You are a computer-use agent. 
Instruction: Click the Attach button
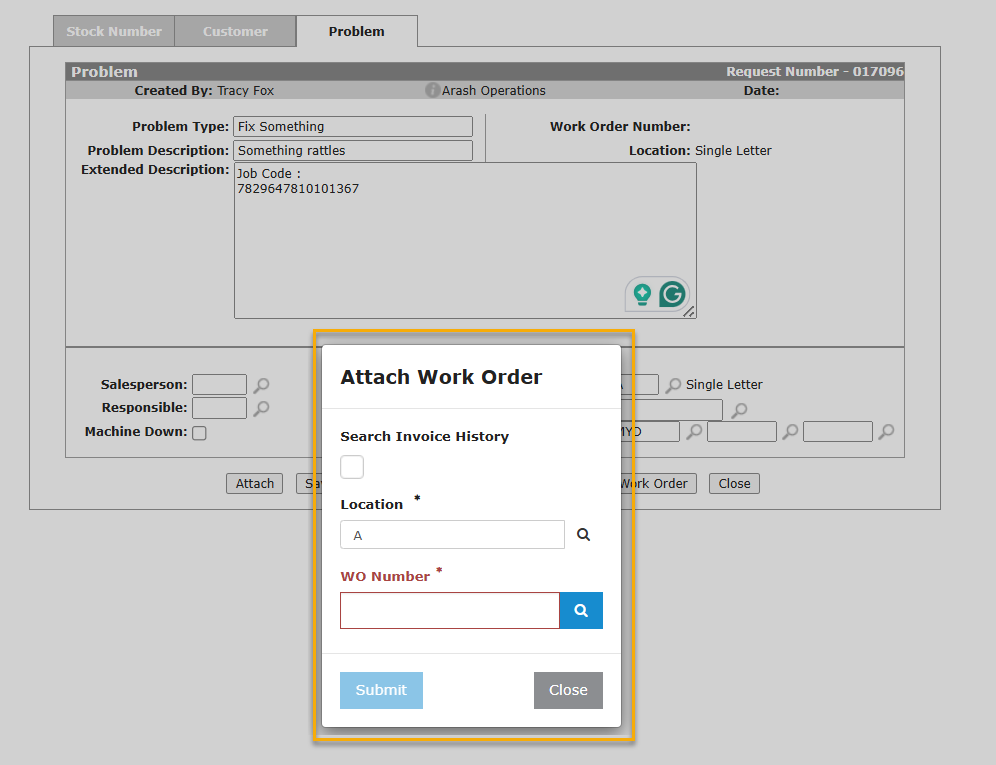(254, 484)
